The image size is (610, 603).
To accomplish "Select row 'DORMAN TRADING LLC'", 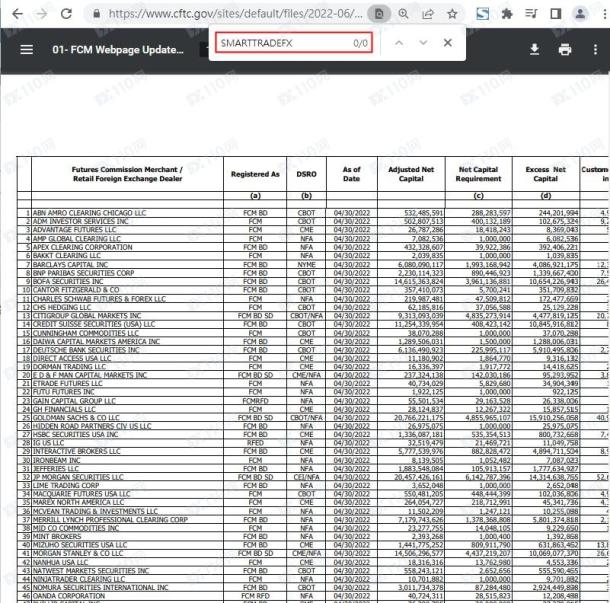I will (312, 366).
